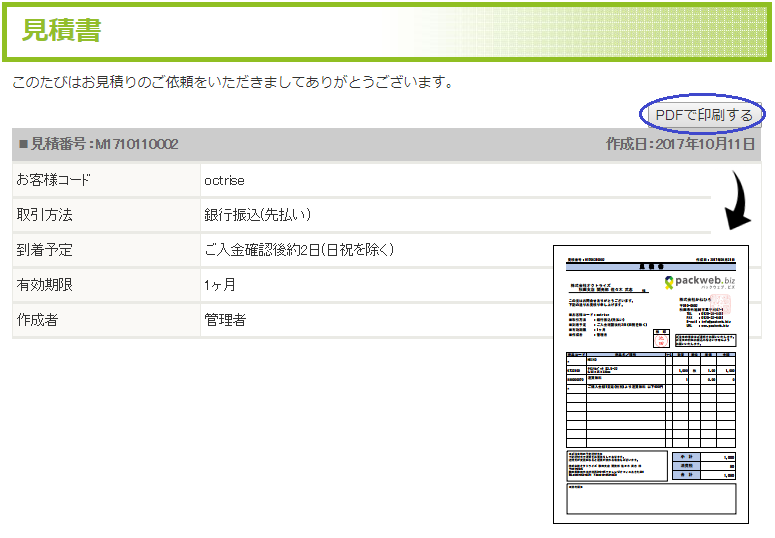The width and height of the screenshot is (775, 538).
Task: Select the 管理者 creator value
Action: click(x=225, y=320)
